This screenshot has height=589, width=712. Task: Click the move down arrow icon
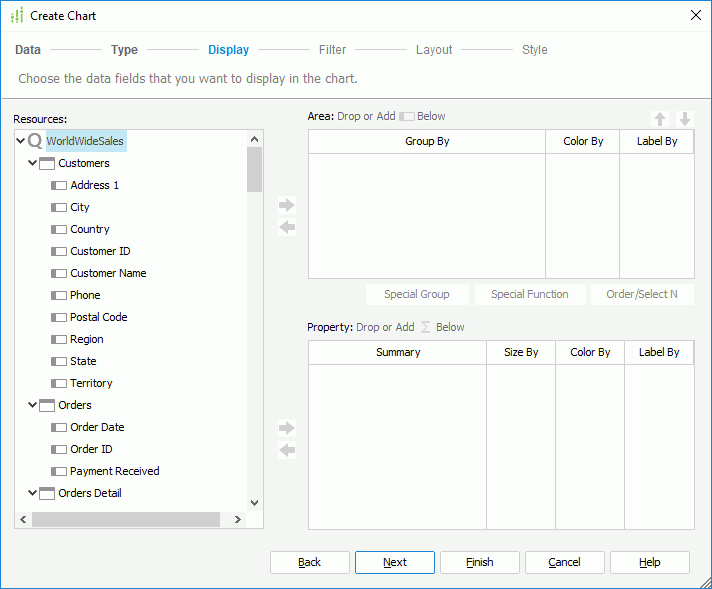click(x=685, y=119)
